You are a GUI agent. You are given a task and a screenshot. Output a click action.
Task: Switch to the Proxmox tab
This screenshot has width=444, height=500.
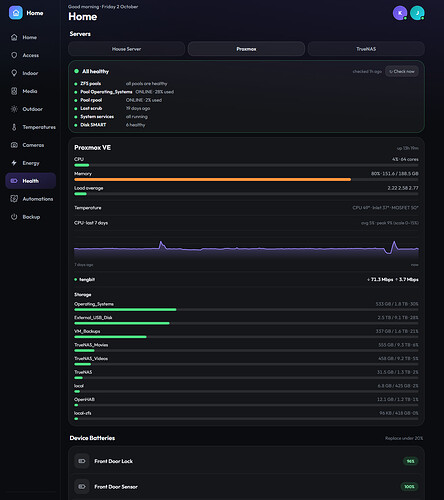[246, 49]
